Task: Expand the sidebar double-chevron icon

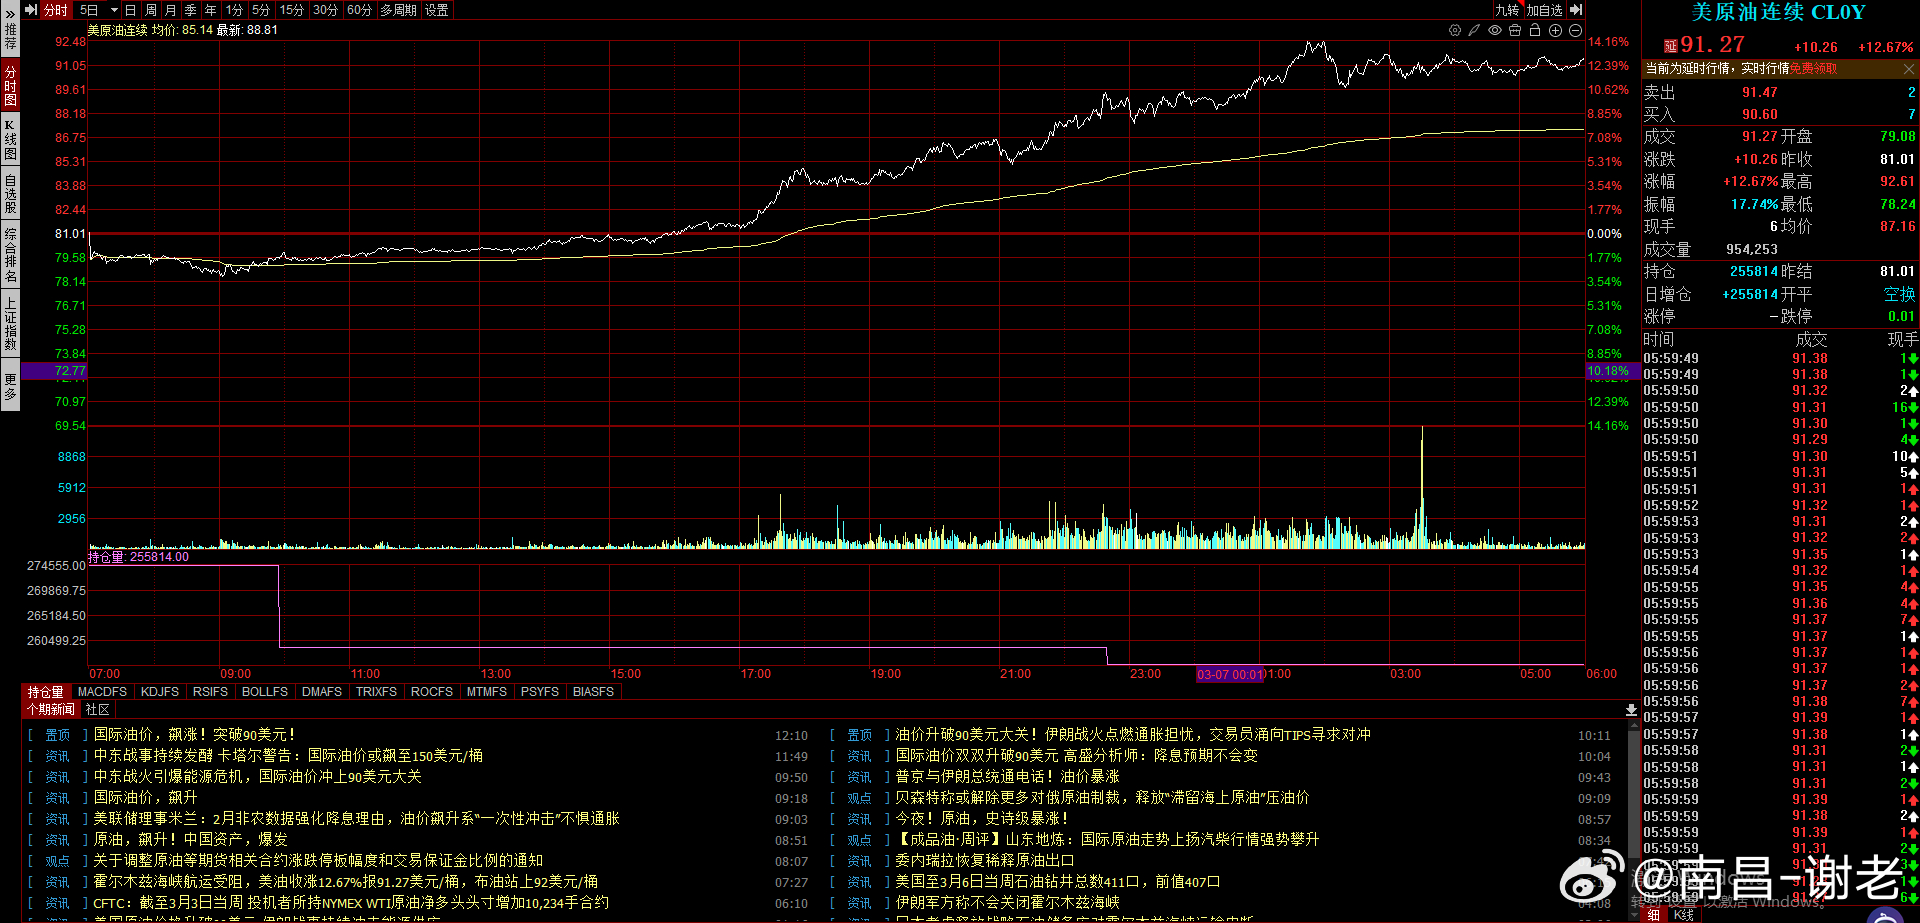Action: point(10,13)
